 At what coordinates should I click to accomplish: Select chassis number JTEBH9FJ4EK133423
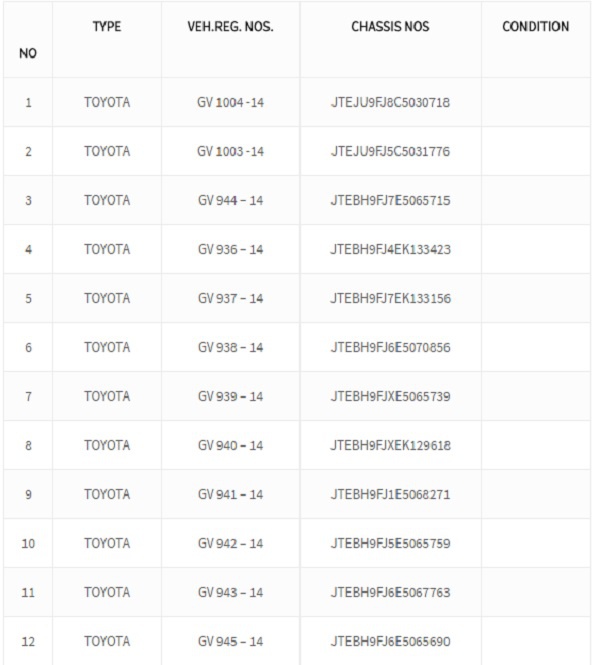(390, 249)
